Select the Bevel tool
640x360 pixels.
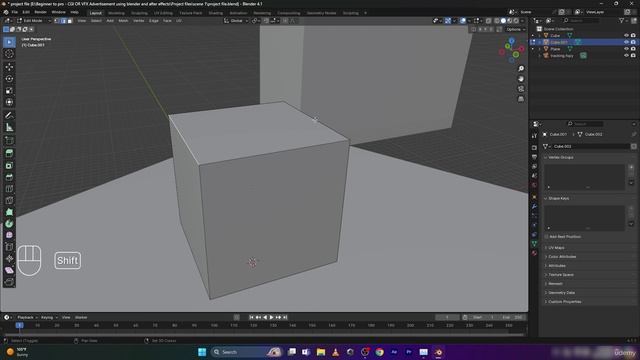[9, 177]
